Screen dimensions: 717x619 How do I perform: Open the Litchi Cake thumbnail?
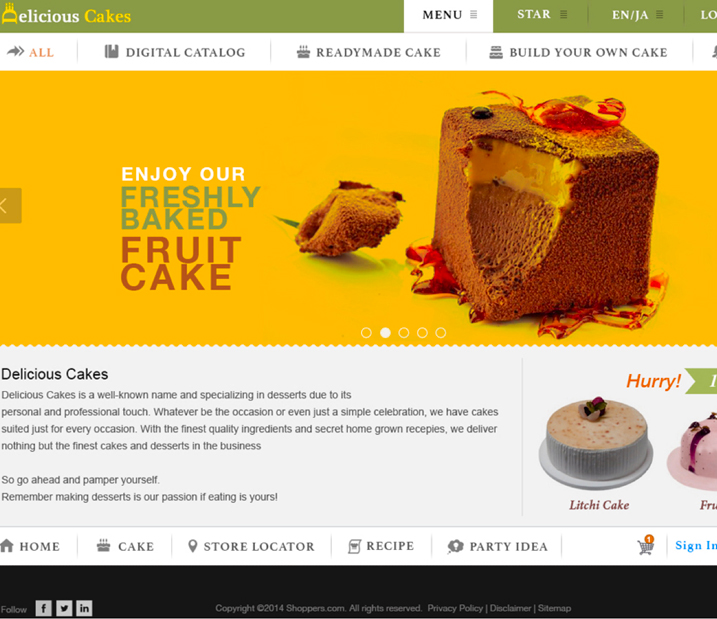pyautogui.click(x=596, y=443)
